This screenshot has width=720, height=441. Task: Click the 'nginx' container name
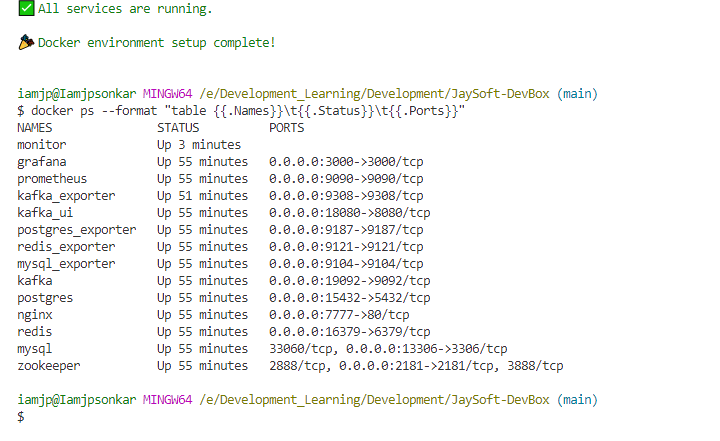(35, 315)
